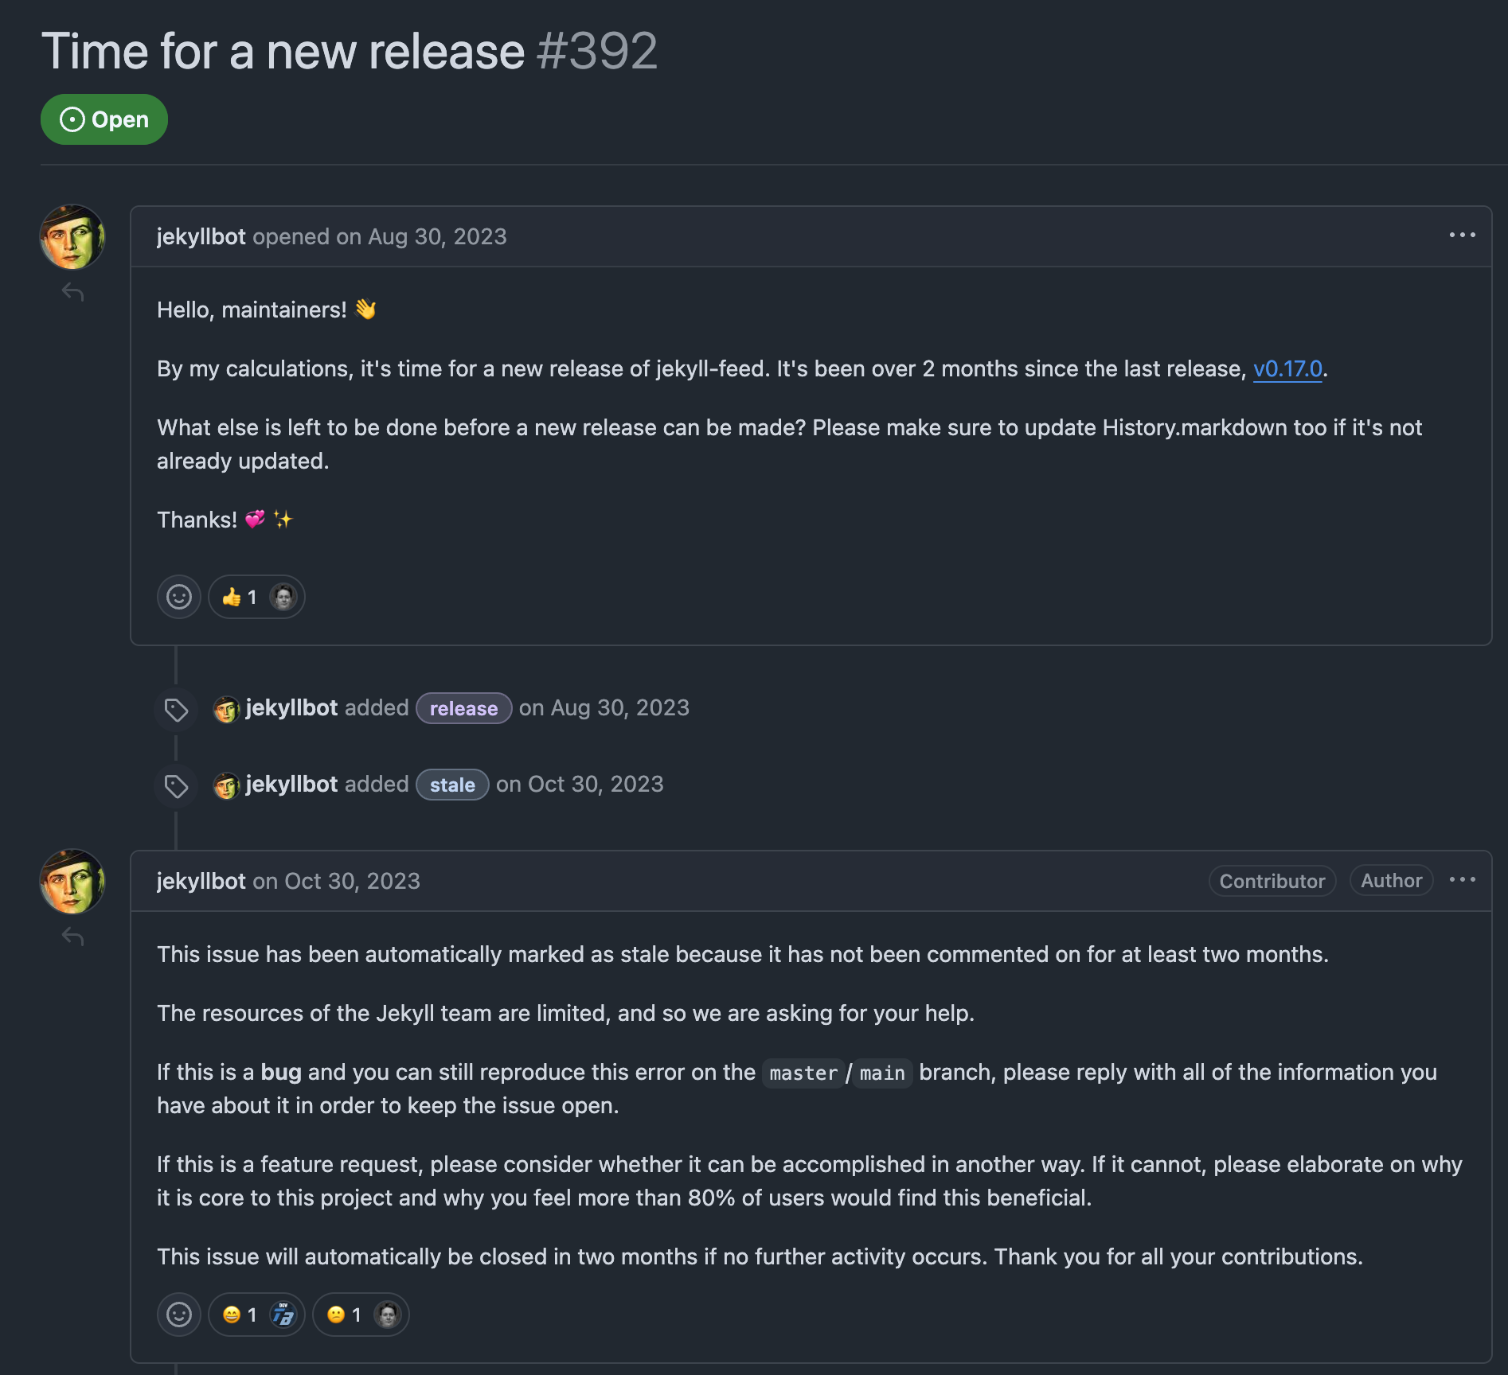The height and width of the screenshot is (1375, 1508).
Task: Click the "stale" label badge
Action: [452, 785]
